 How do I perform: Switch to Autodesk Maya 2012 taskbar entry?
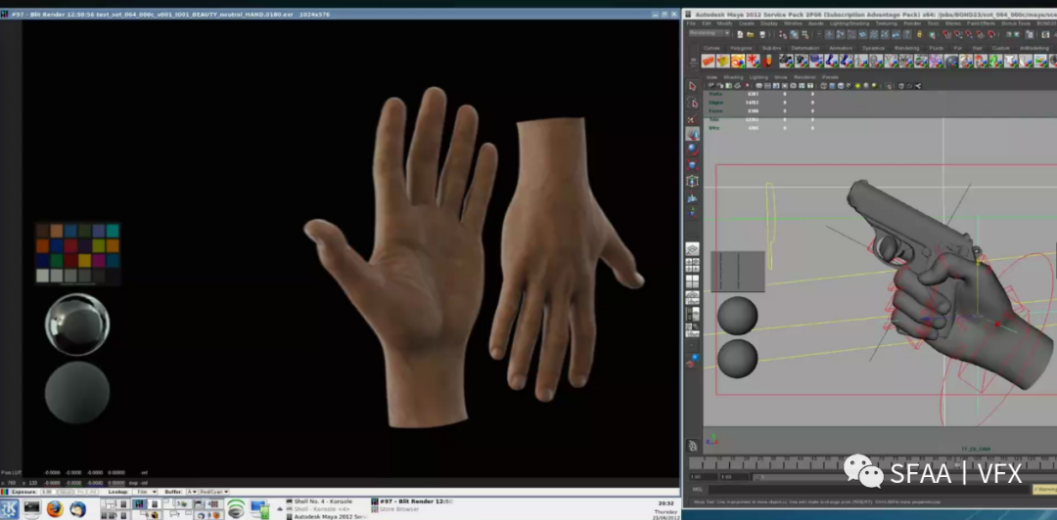(325, 515)
